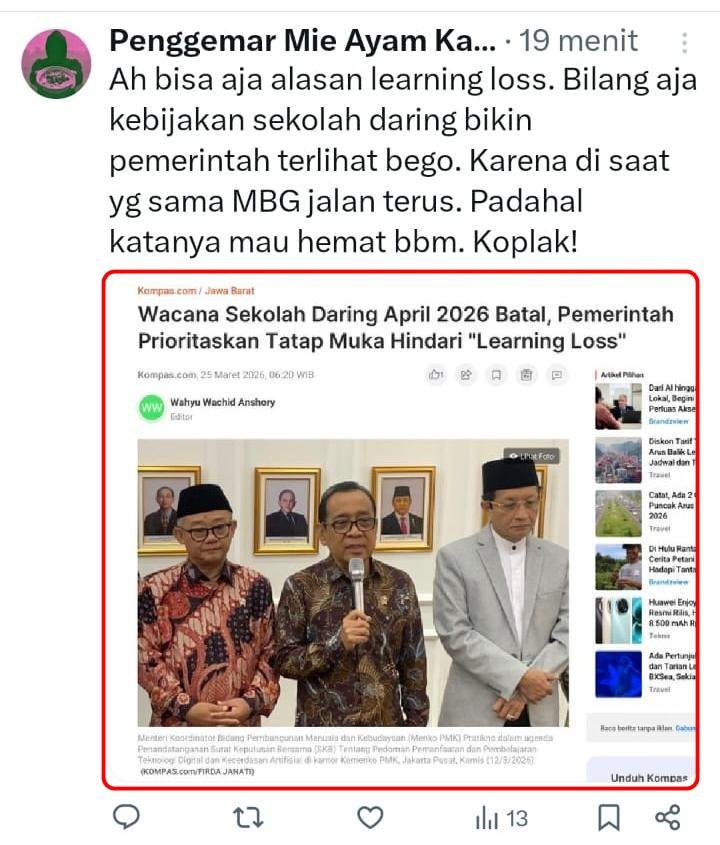The image size is (720, 845).
Task: Open the Huawei Enjoy article thumbnail
Action: [618, 620]
